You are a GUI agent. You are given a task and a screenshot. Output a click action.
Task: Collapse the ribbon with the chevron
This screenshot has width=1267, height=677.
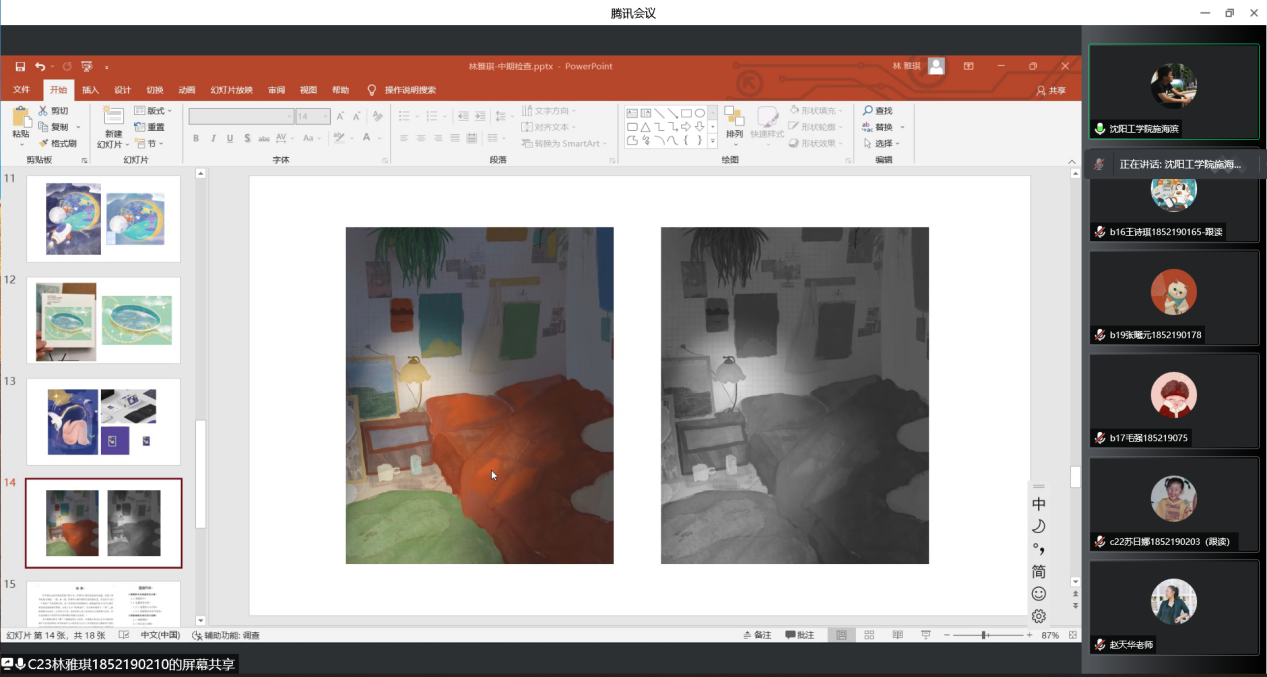point(1071,160)
